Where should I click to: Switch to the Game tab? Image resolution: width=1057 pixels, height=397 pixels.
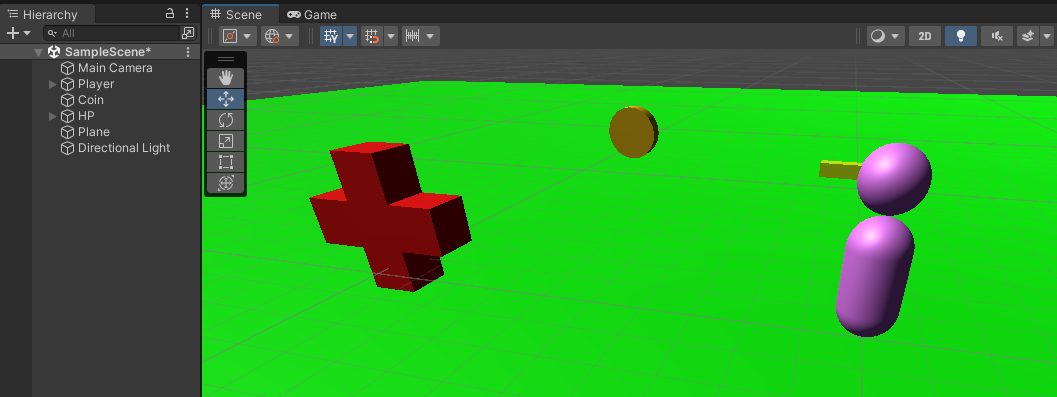pos(311,15)
